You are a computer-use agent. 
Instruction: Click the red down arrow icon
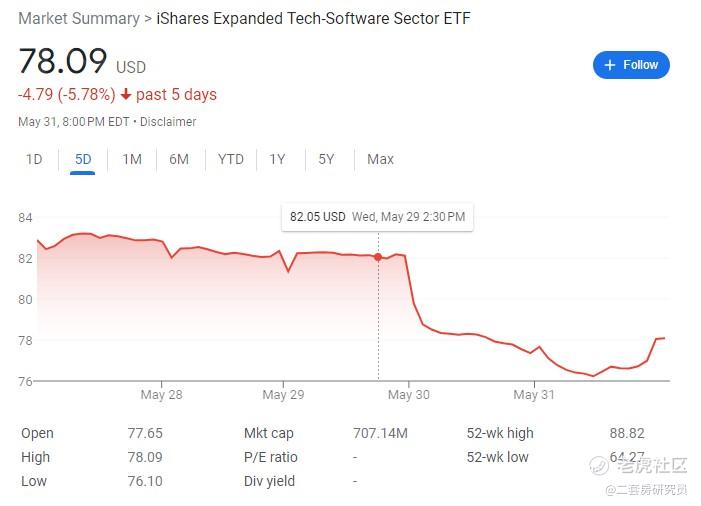[126, 95]
